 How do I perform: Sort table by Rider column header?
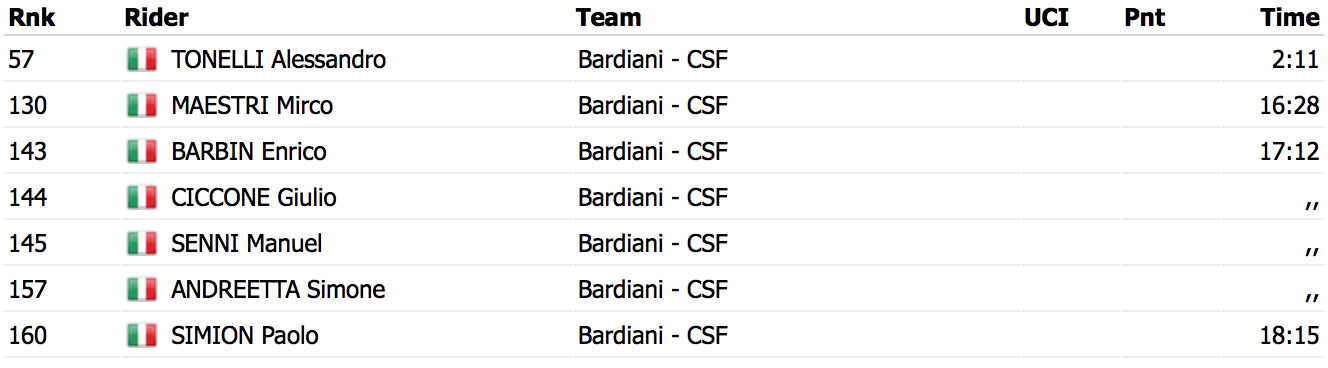156,17
